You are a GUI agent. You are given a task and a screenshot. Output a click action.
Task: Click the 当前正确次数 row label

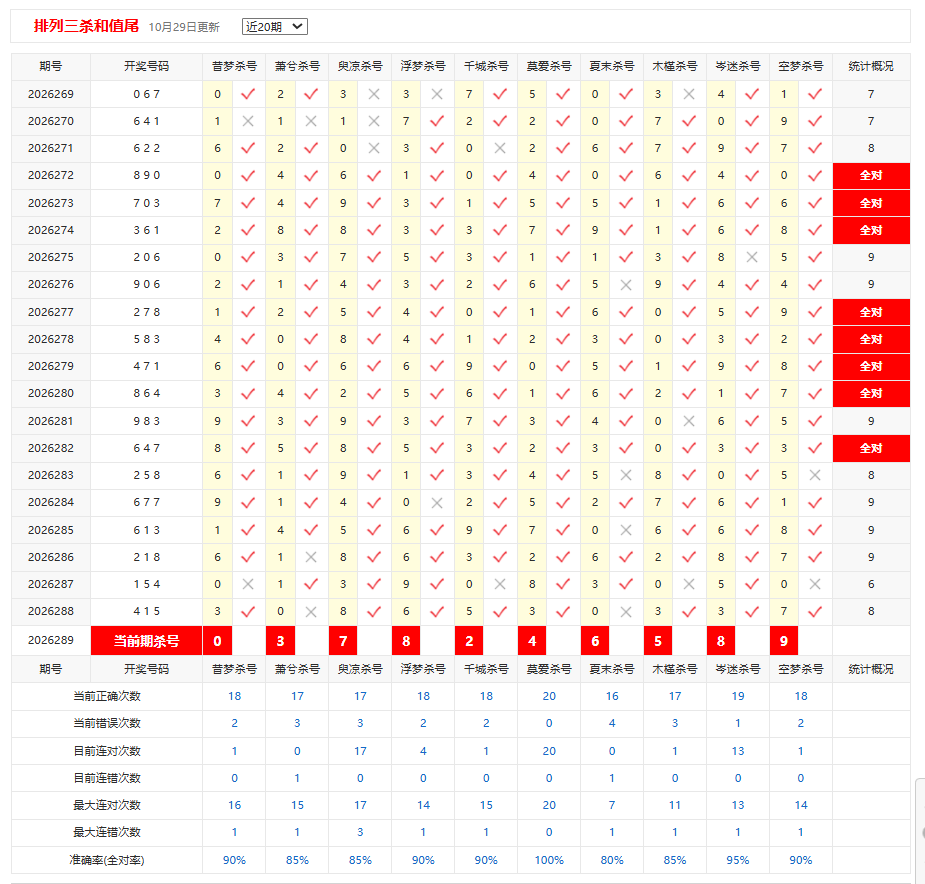(107, 696)
